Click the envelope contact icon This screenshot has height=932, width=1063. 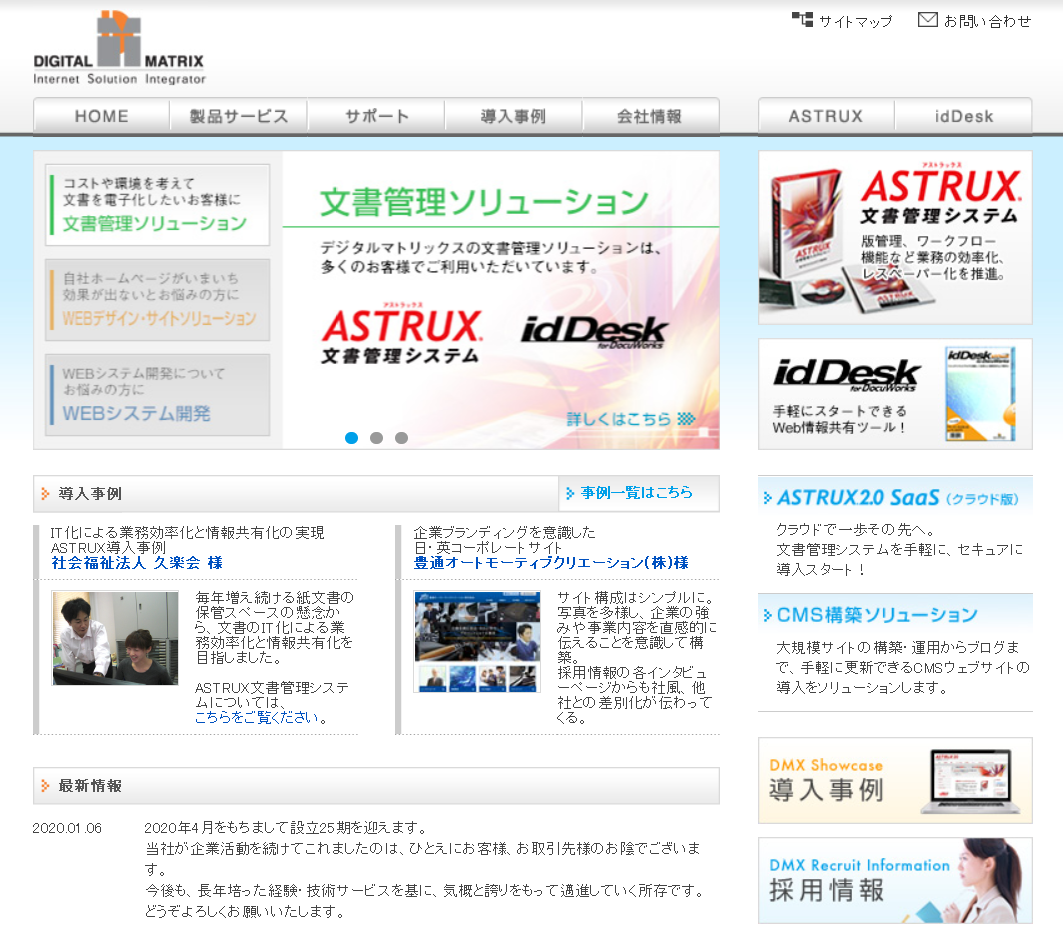click(x=927, y=20)
